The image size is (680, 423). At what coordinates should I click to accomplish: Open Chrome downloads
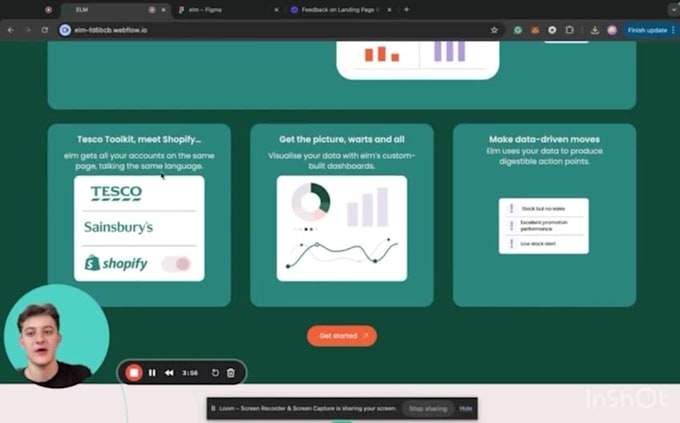[x=595, y=30]
